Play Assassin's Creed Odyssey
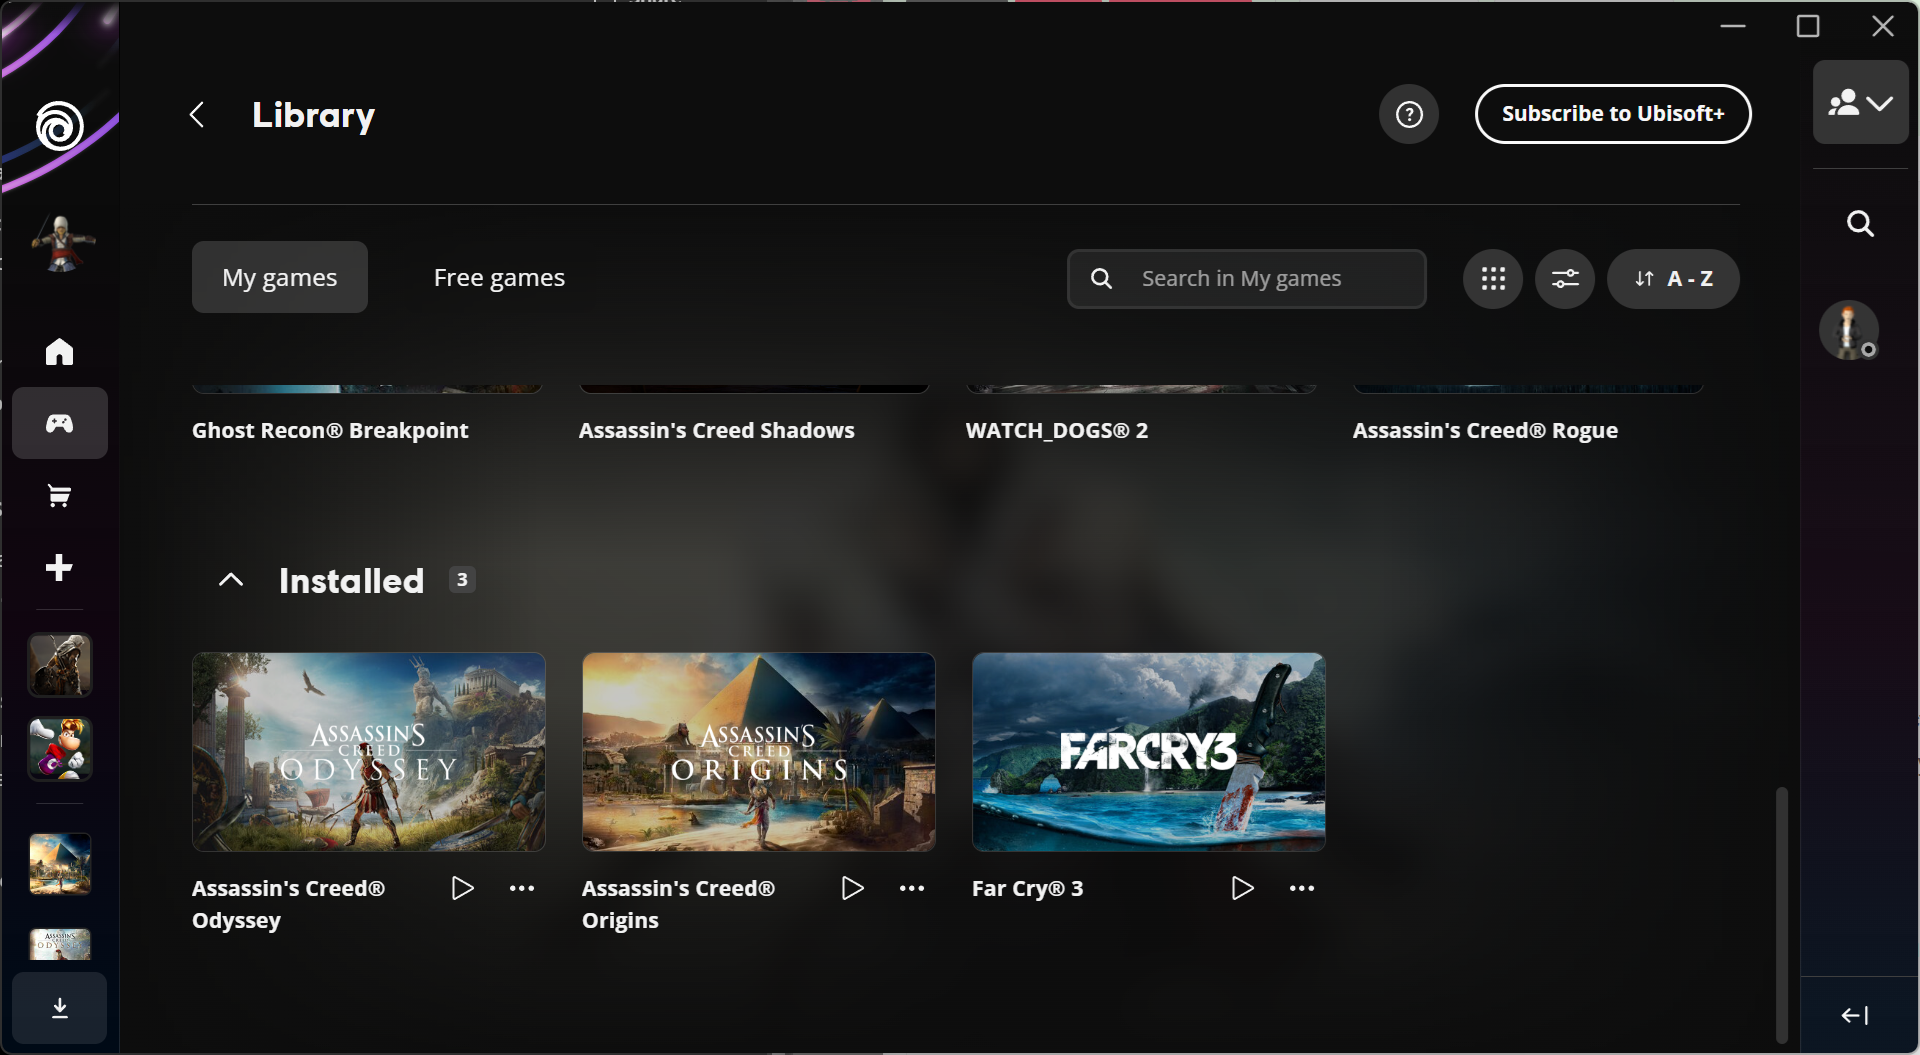 point(462,888)
